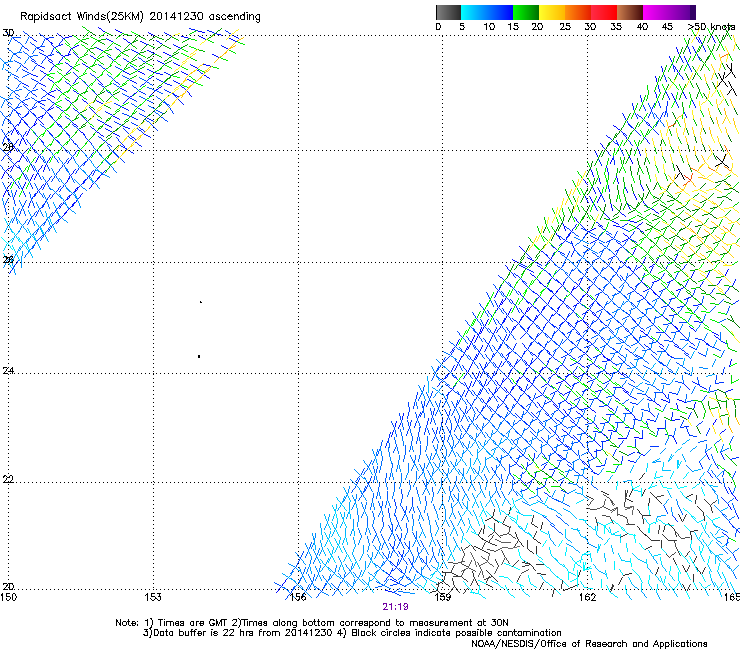Click the latitude label '30'
Viewport: 740px width, 650px height.
point(8,33)
